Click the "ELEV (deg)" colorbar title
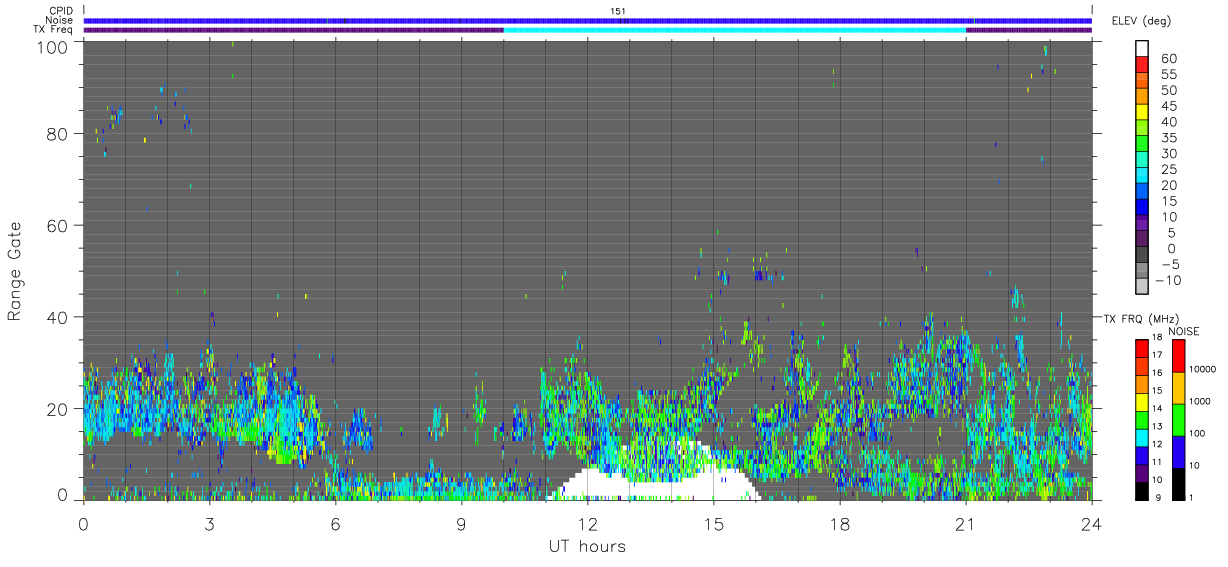This screenshot has width=1228, height=567. click(x=1140, y=20)
